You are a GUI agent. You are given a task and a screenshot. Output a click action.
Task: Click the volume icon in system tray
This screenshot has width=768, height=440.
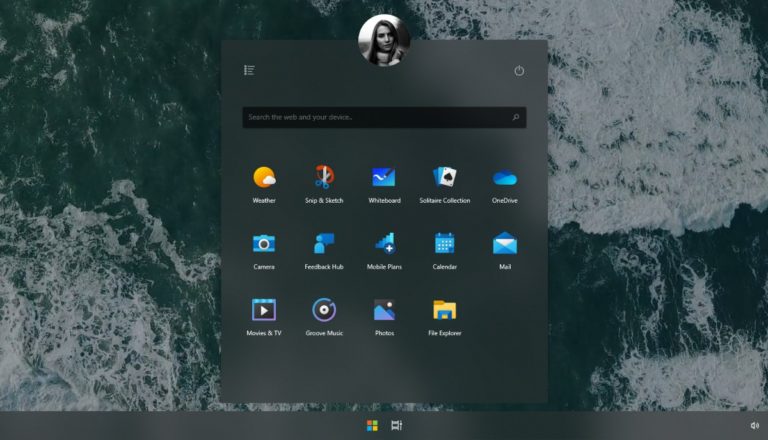pos(755,426)
